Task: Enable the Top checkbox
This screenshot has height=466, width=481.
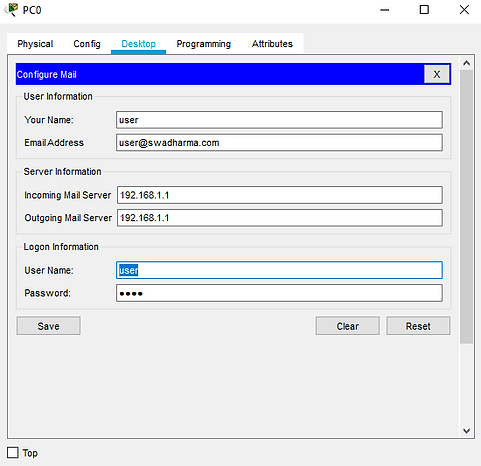Action: (x=13, y=453)
